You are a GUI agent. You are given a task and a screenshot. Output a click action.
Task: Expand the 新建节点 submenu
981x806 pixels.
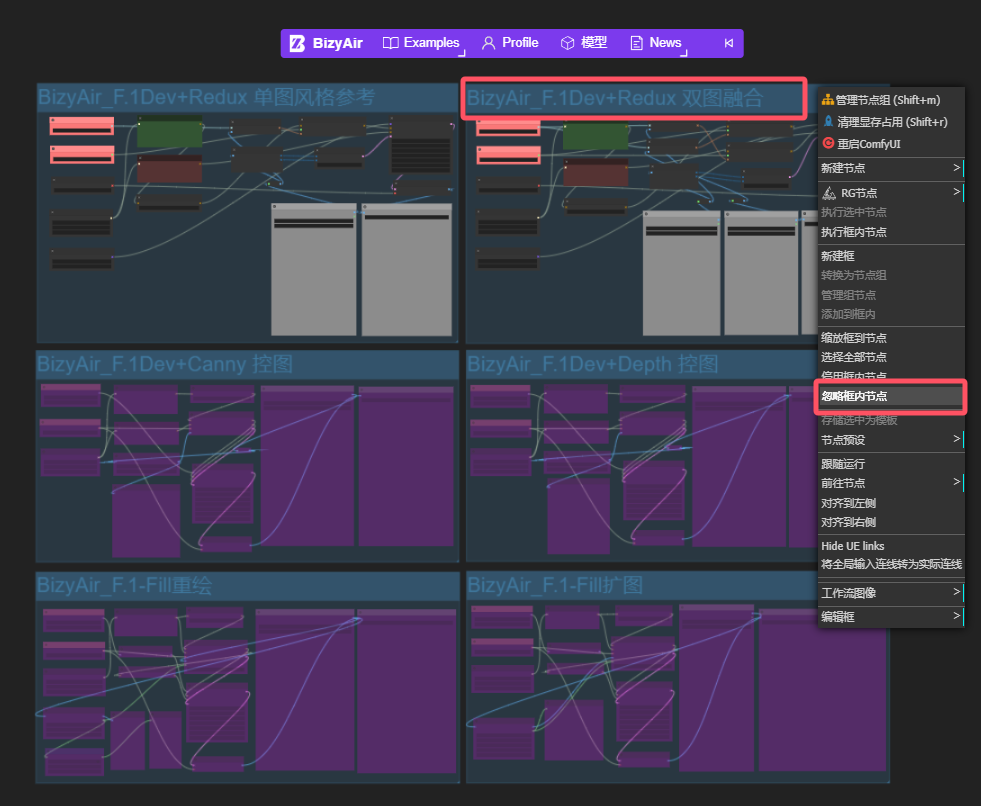891,168
